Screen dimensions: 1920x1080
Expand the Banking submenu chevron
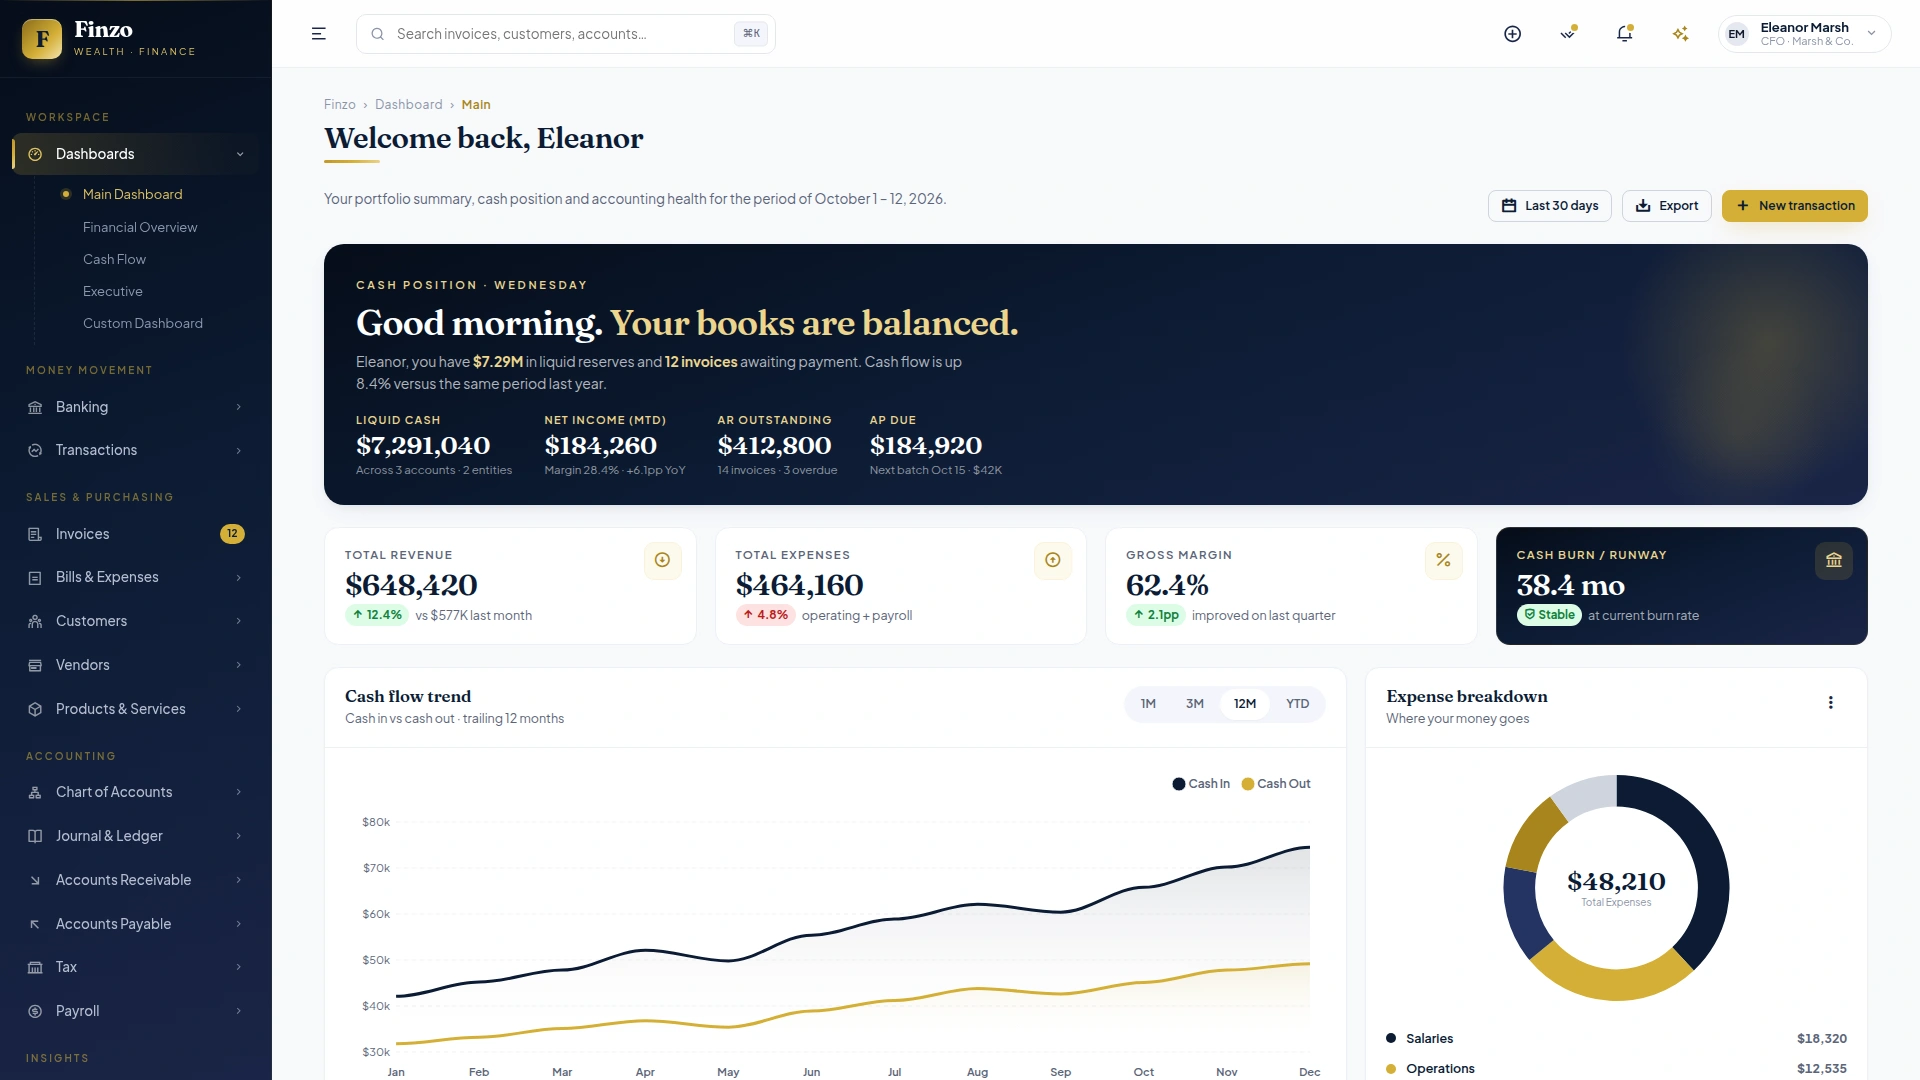(239, 407)
